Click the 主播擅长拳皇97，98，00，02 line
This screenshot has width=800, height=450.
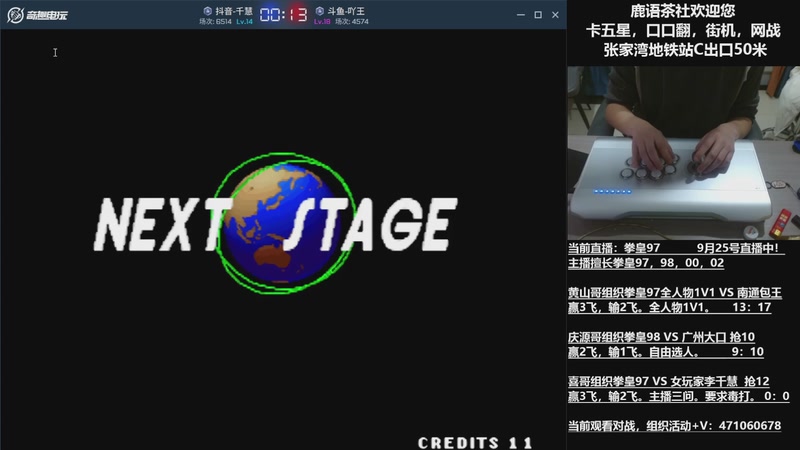point(646,263)
